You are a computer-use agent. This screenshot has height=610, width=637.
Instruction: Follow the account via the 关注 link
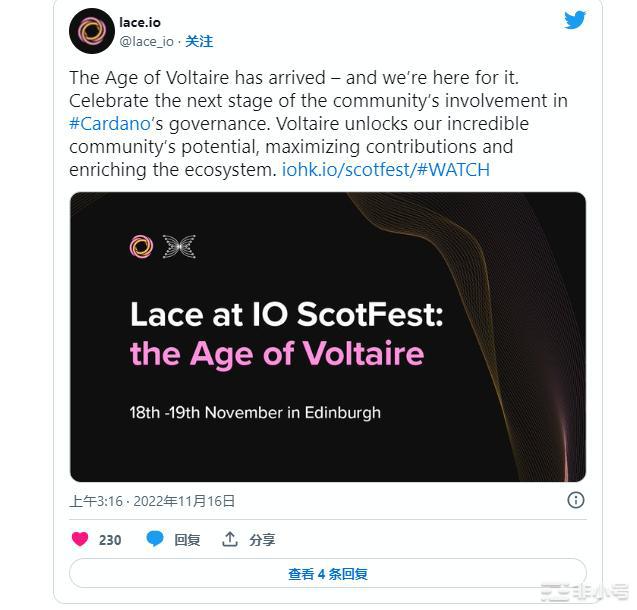(200, 41)
